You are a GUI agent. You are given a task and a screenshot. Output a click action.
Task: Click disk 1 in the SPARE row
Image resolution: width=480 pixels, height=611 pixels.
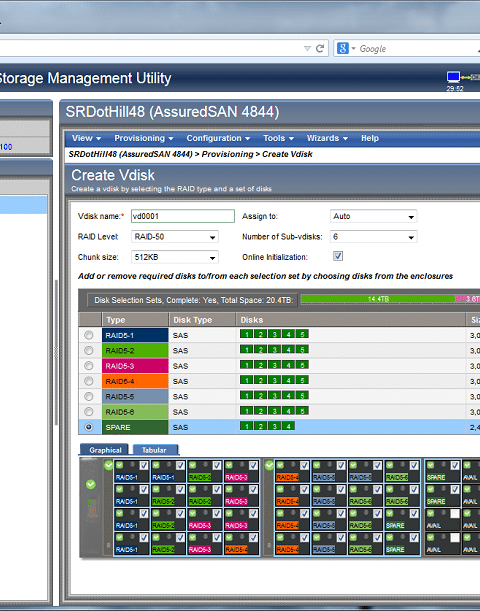point(246,426)
